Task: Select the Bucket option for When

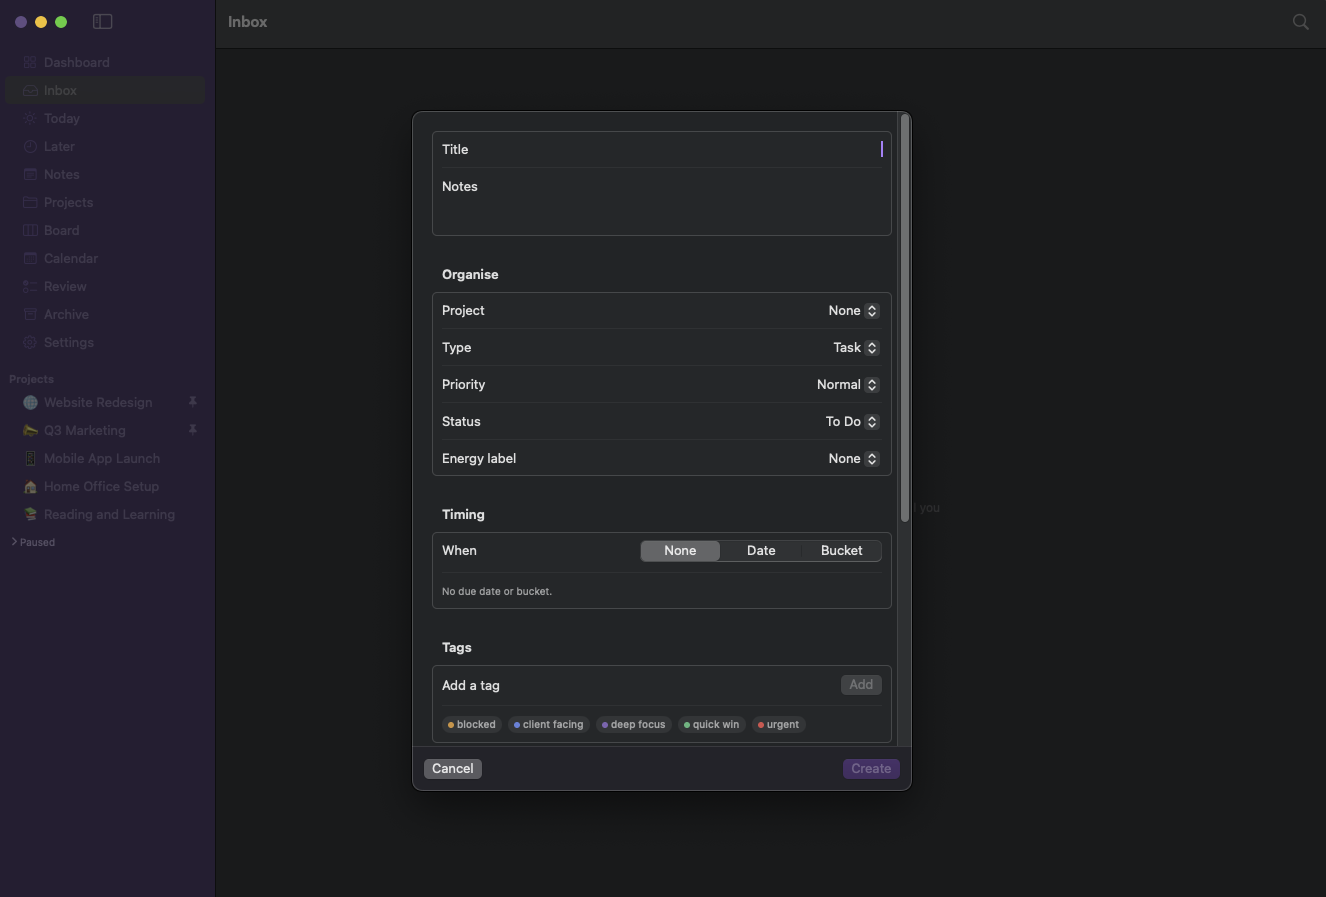Action: 841,551
